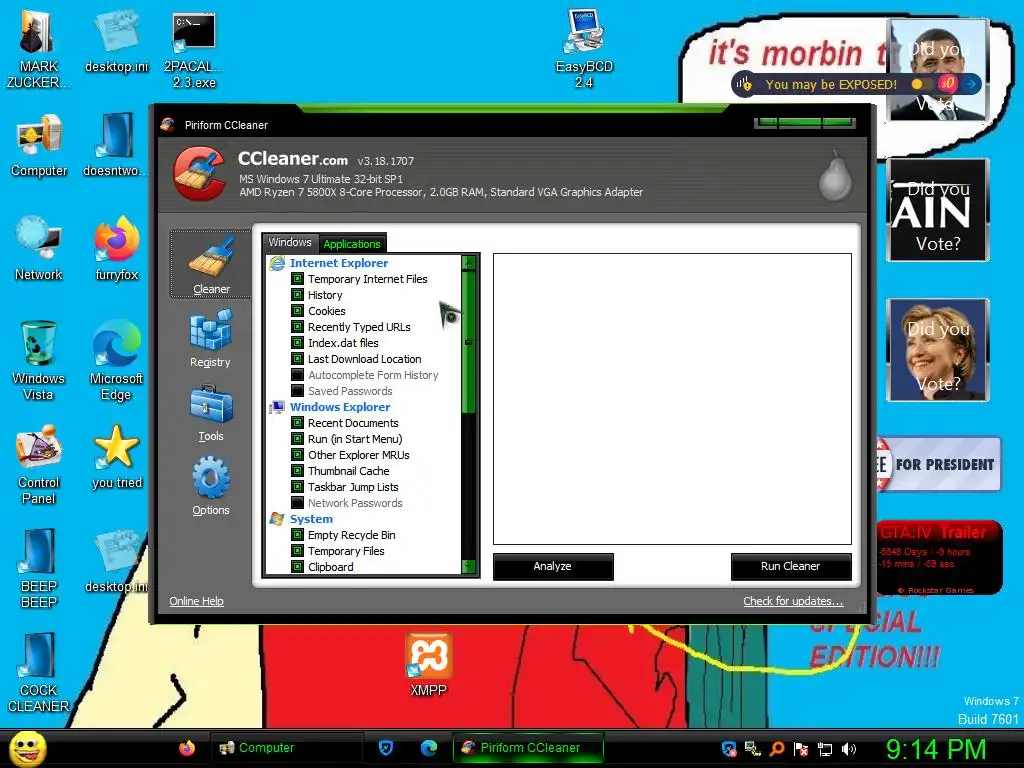Image resolution: width=1024 pixels, height=768 pixels.
Task: Click the smiley Start button
Action: (x=27, y=748)
